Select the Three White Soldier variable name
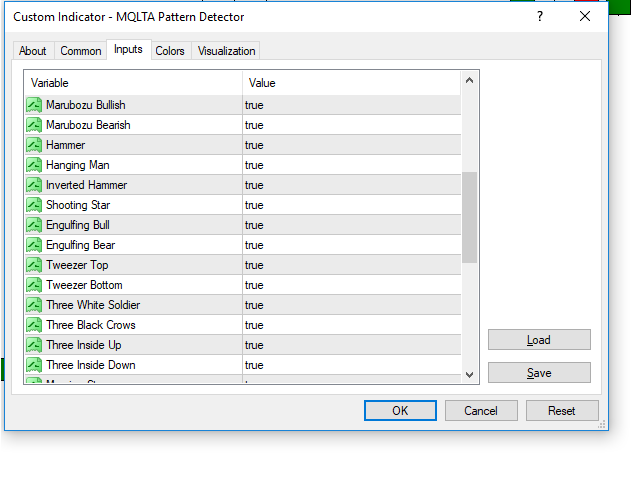This screenshot has width=640, height=480. (93, 305)
